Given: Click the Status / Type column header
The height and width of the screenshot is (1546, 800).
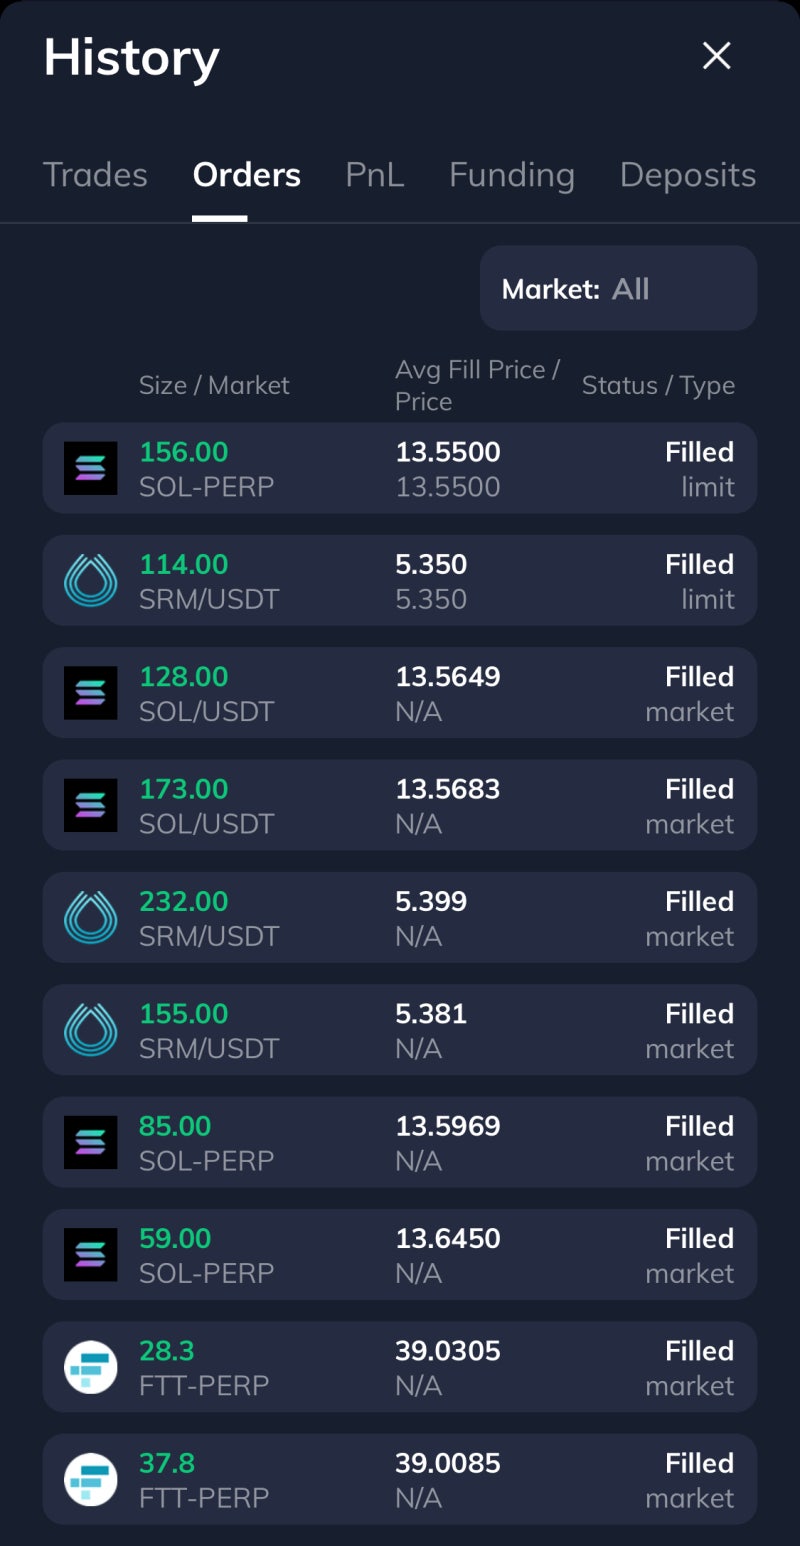Looking at the screenshot, I should (658, 385).
